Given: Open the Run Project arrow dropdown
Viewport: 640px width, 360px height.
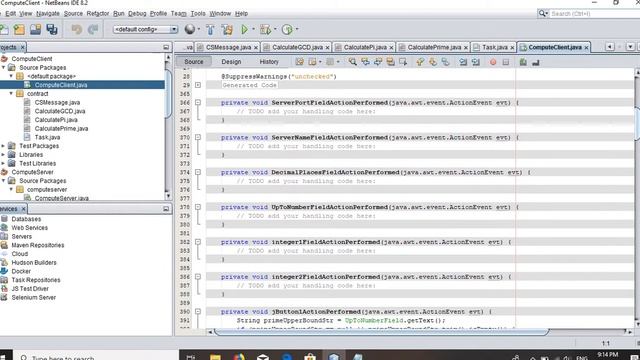Looking at the screenshot, I should point(253,29).
